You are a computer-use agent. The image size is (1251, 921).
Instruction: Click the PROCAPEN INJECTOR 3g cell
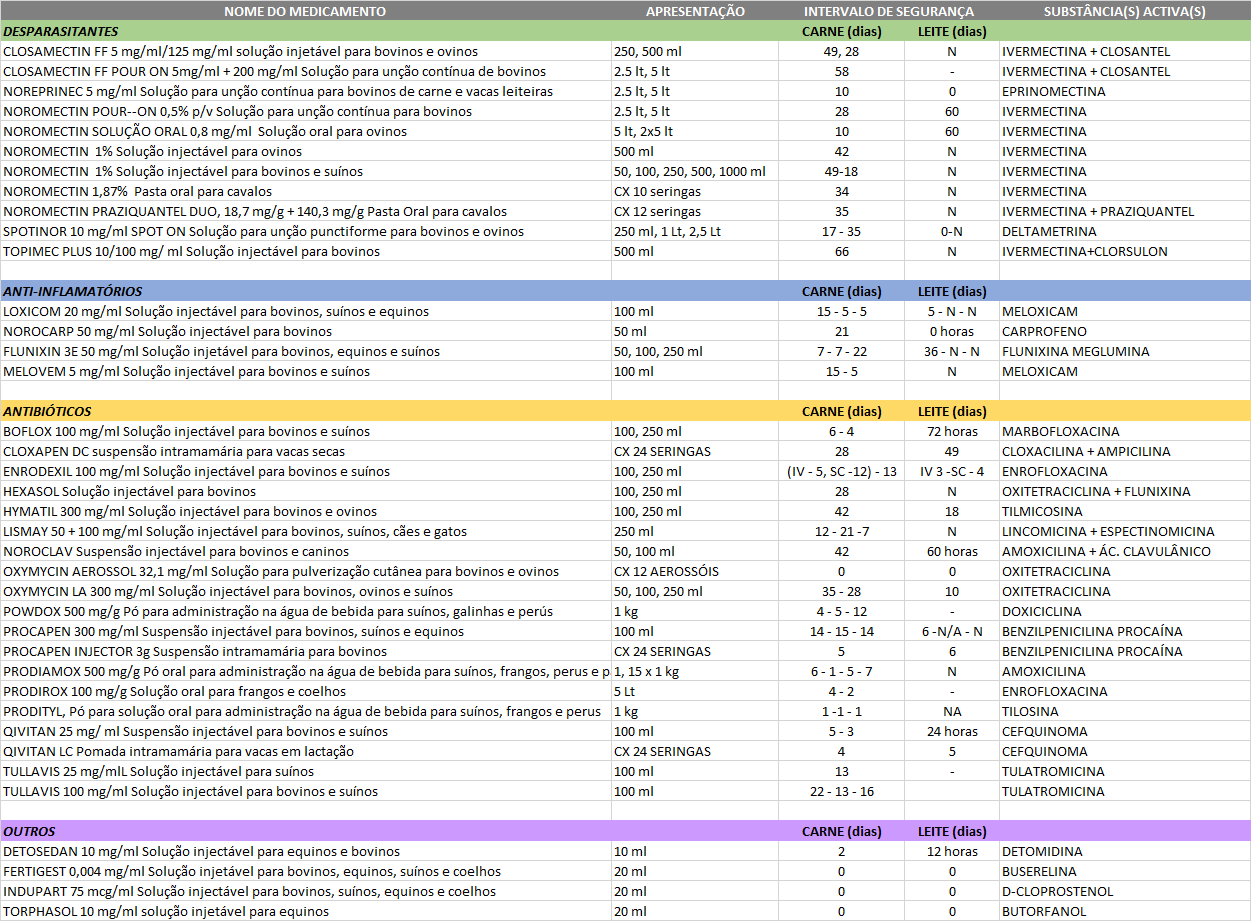(305, 651)
